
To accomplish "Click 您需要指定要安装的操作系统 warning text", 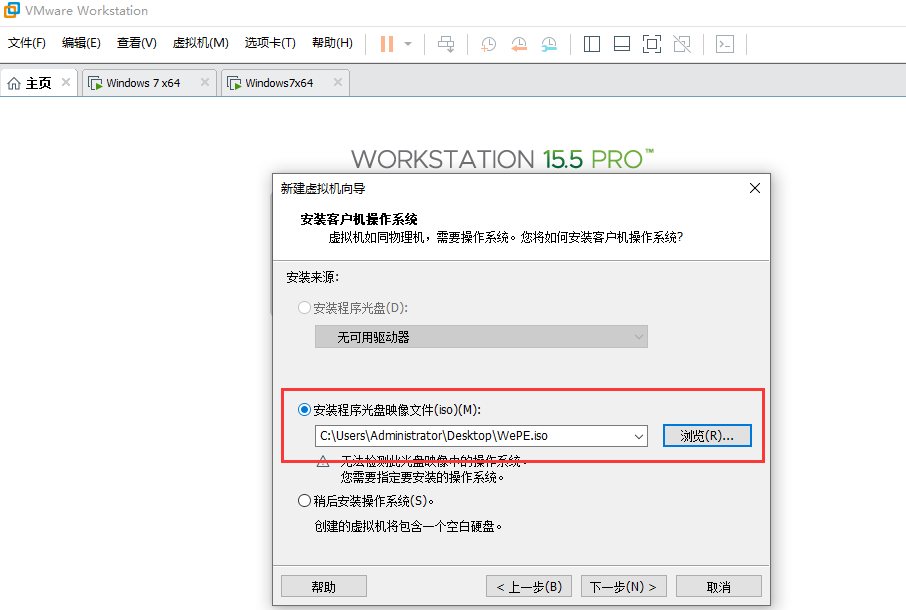I will 422,477.
